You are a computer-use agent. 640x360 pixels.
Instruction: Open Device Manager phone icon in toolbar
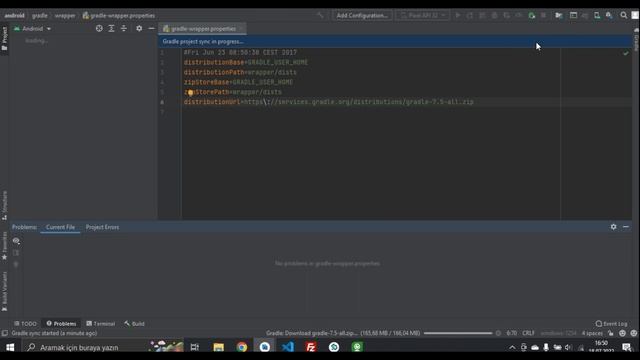(597, 16)
